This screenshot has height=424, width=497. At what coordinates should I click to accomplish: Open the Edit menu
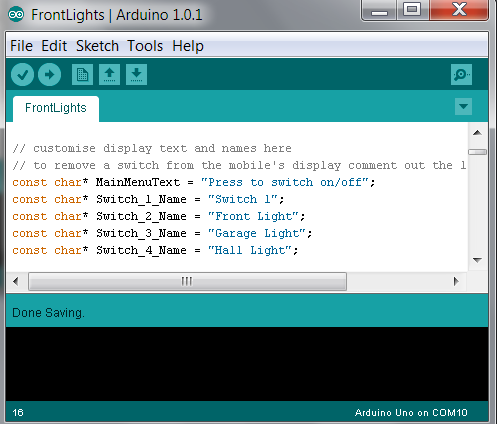54,46
